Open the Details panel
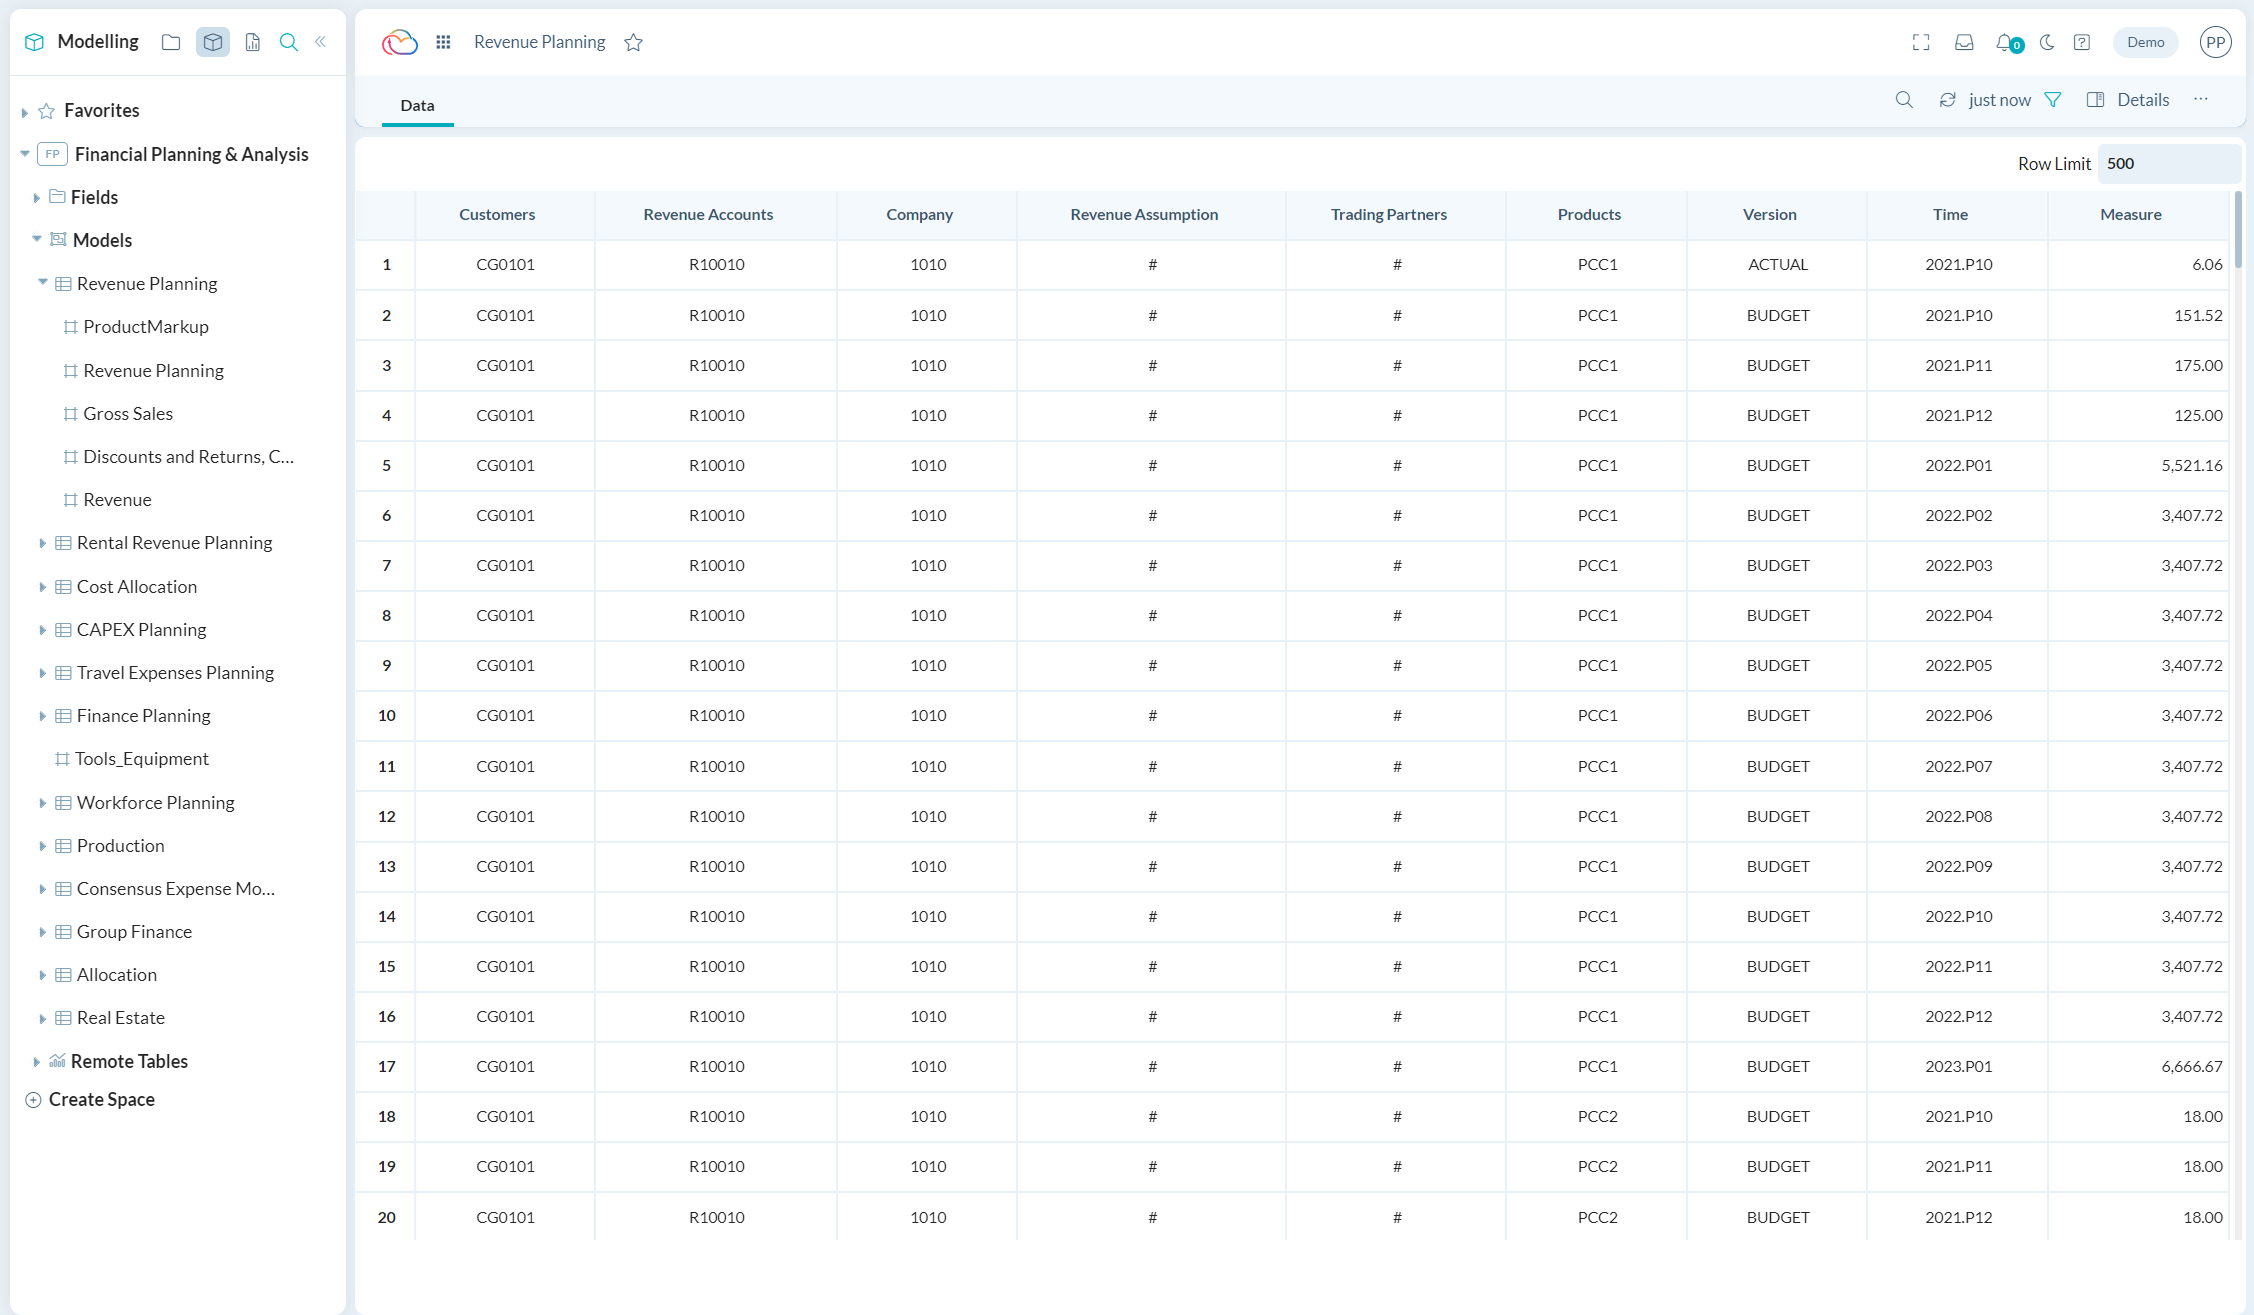Viewport: 2254px width, 1315px height. click(x=2128, y=99)
